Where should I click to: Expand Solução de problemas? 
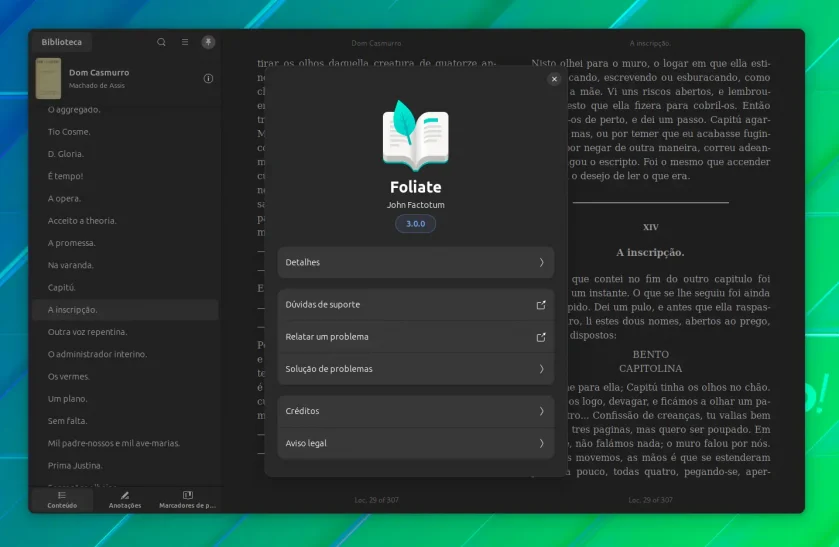coord(416,369)
